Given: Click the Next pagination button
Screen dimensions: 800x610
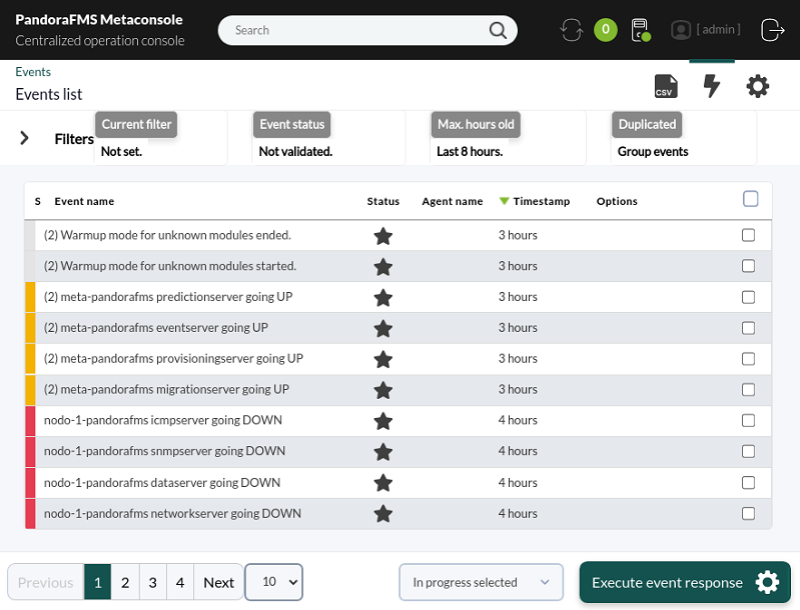Looking at the screenshot, I should [218, 582].
